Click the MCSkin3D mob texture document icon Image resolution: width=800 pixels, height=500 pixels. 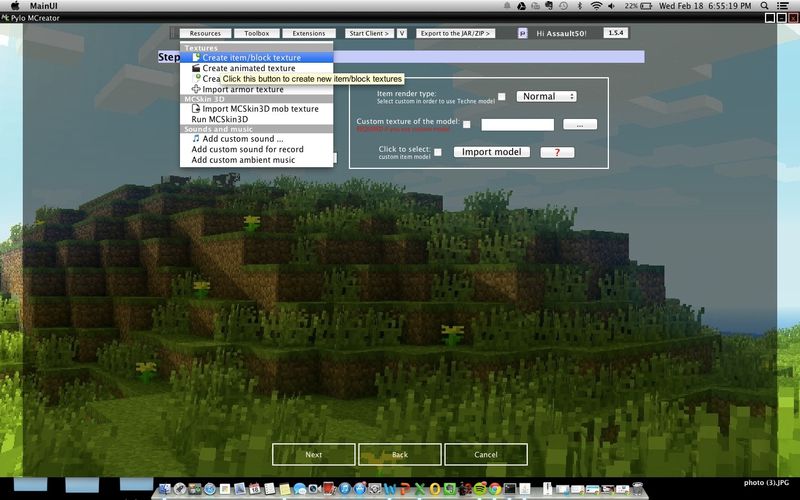point(196,109)
